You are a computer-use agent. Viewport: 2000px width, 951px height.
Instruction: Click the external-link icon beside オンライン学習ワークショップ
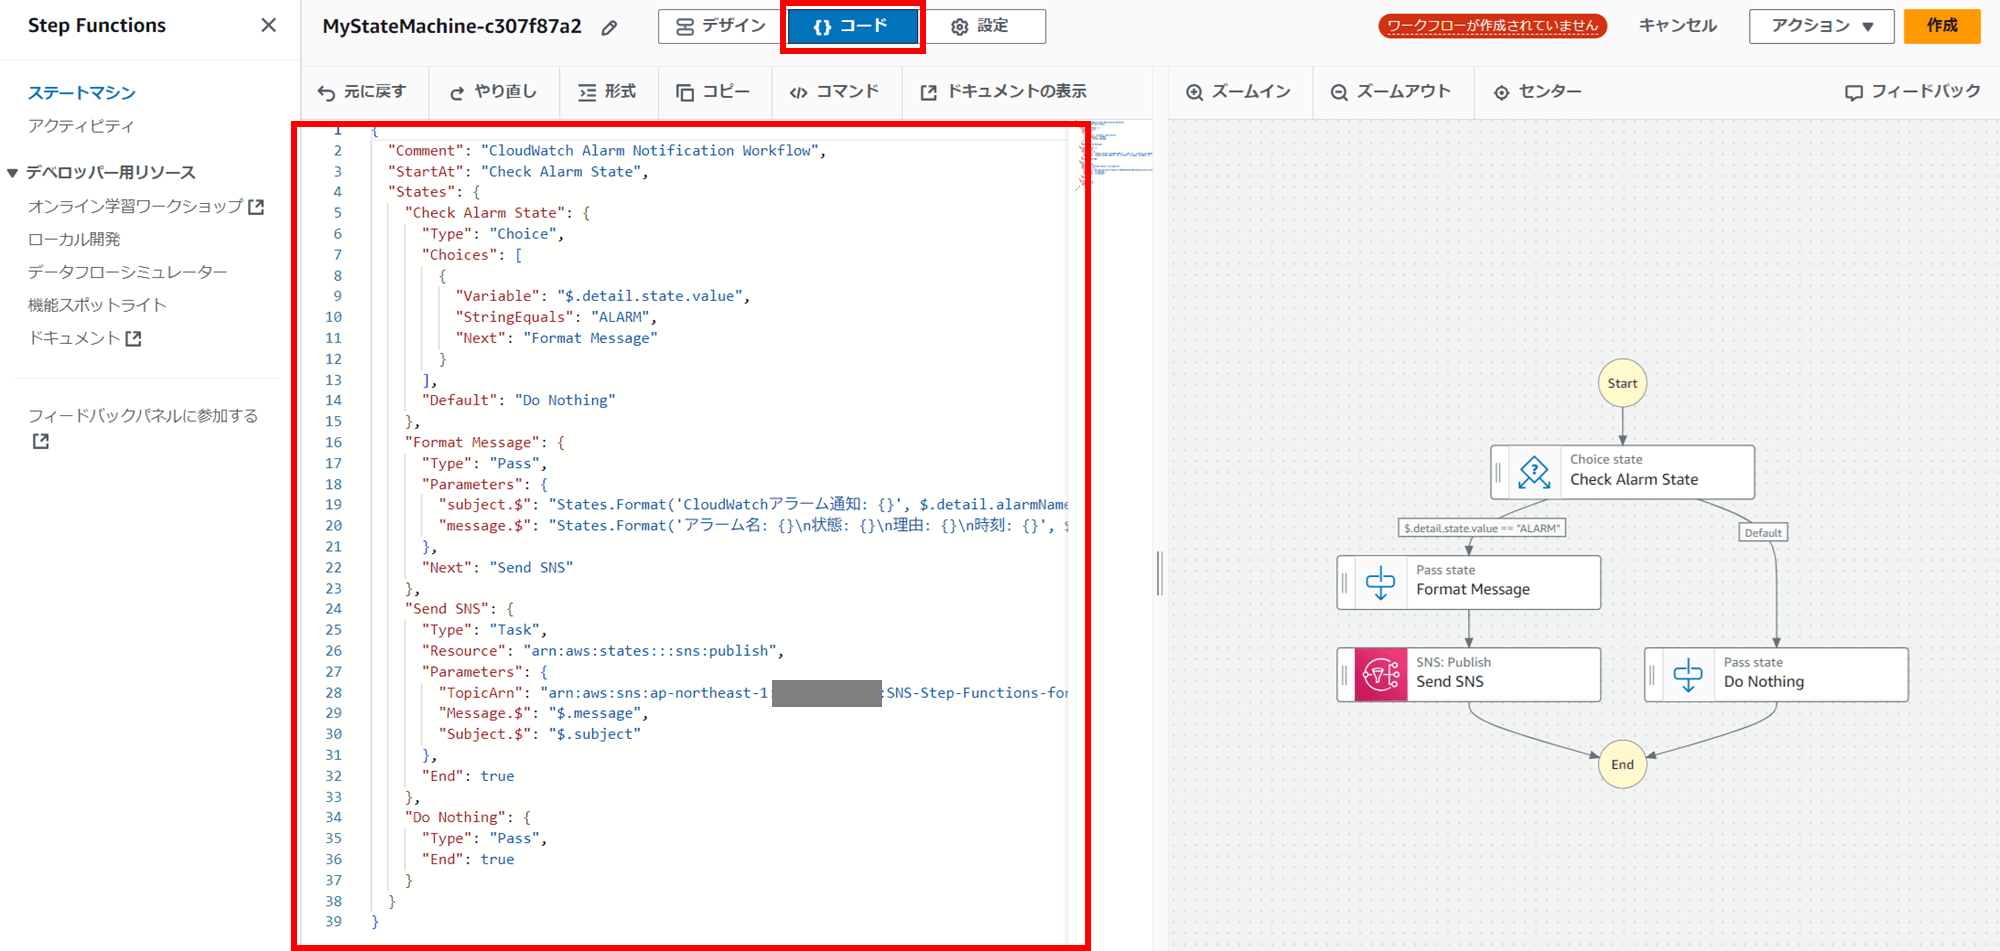point(256,206)
